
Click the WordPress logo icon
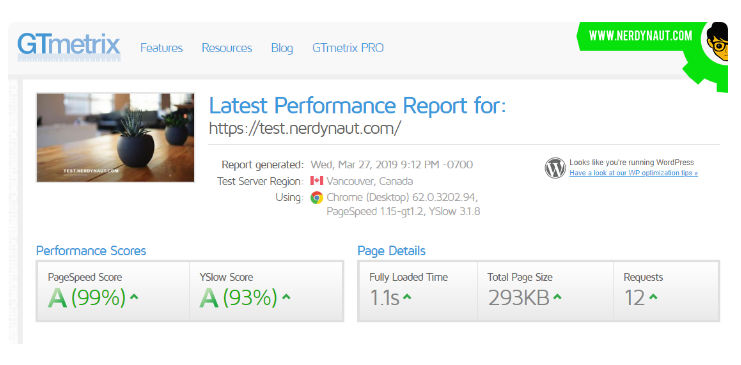(x=555, y=168)
